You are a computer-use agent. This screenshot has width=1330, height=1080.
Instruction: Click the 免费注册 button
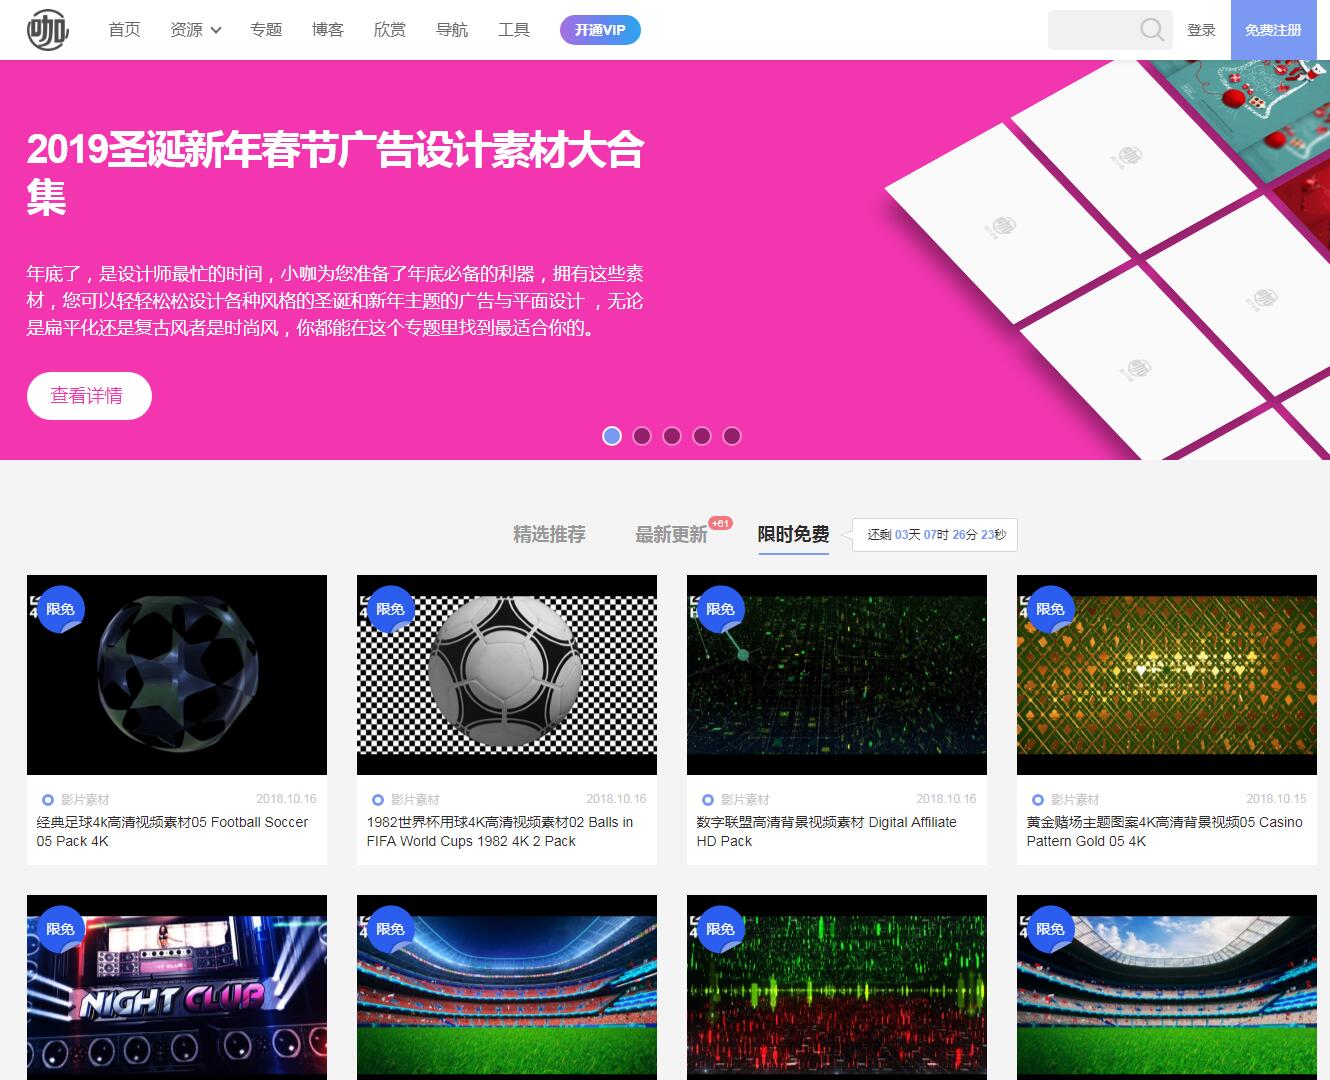click(1273, 30)
